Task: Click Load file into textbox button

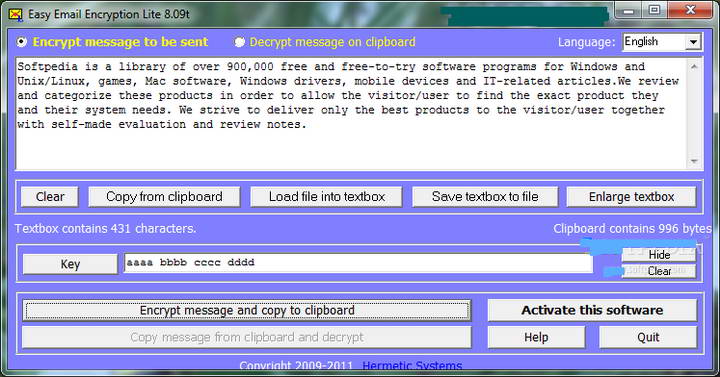Action: pyautogui.click(x=326, y=197)
